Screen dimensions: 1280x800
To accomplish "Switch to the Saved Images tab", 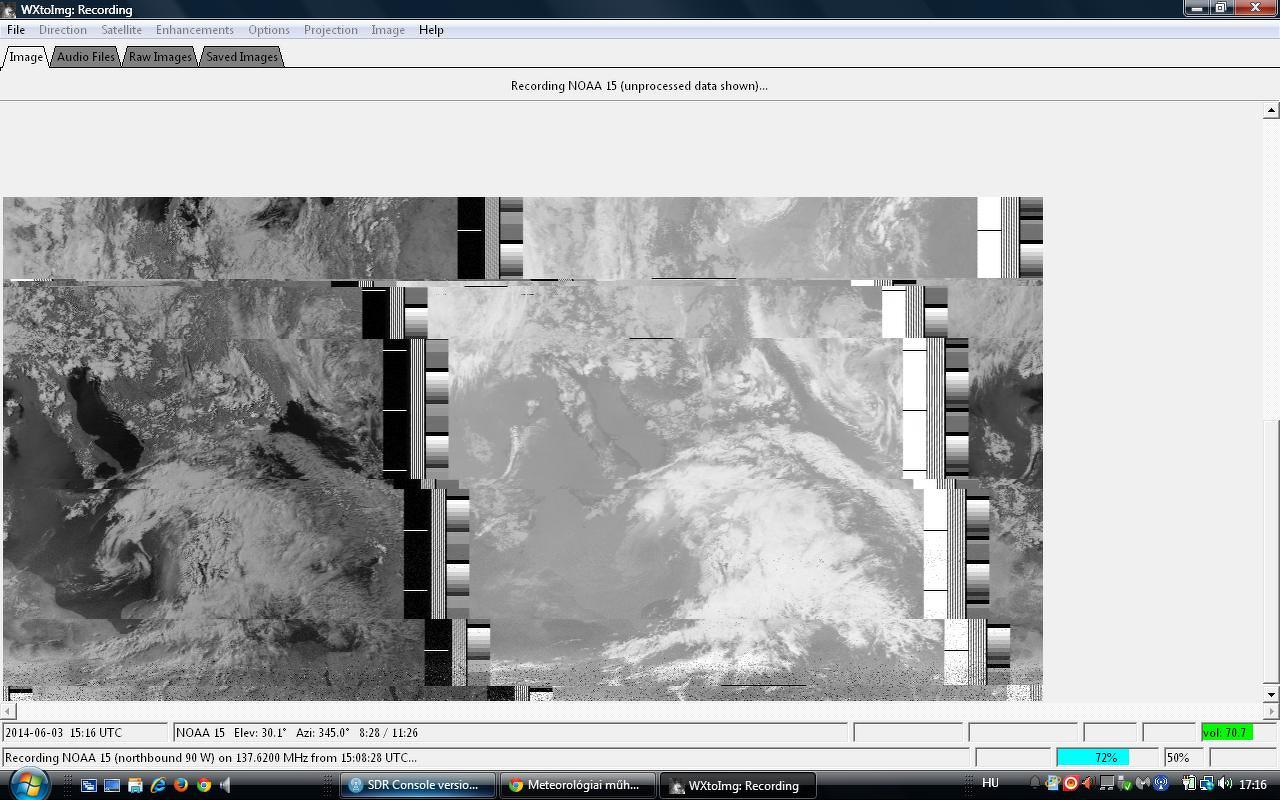I will click(242, 57).
